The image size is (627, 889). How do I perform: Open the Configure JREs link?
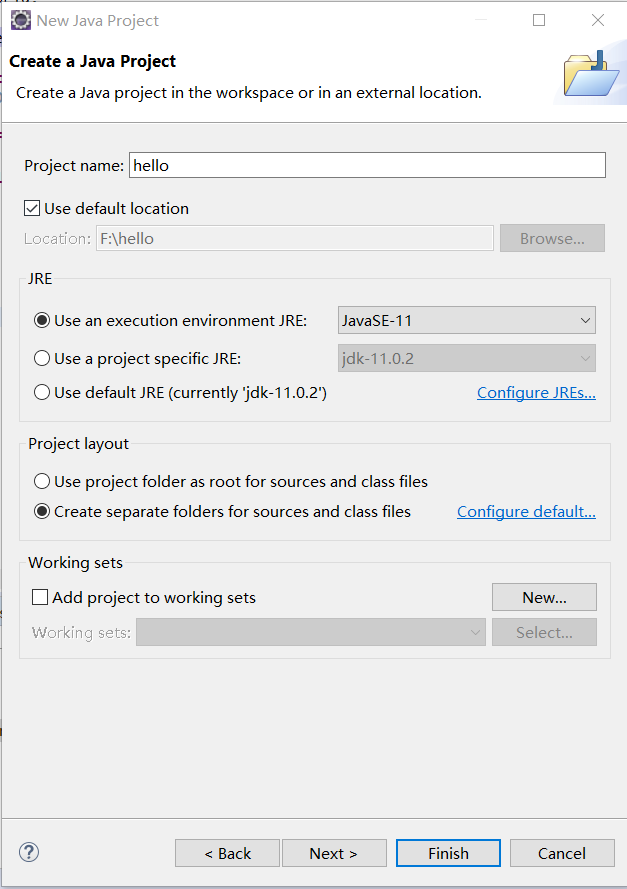click(536, 393)
